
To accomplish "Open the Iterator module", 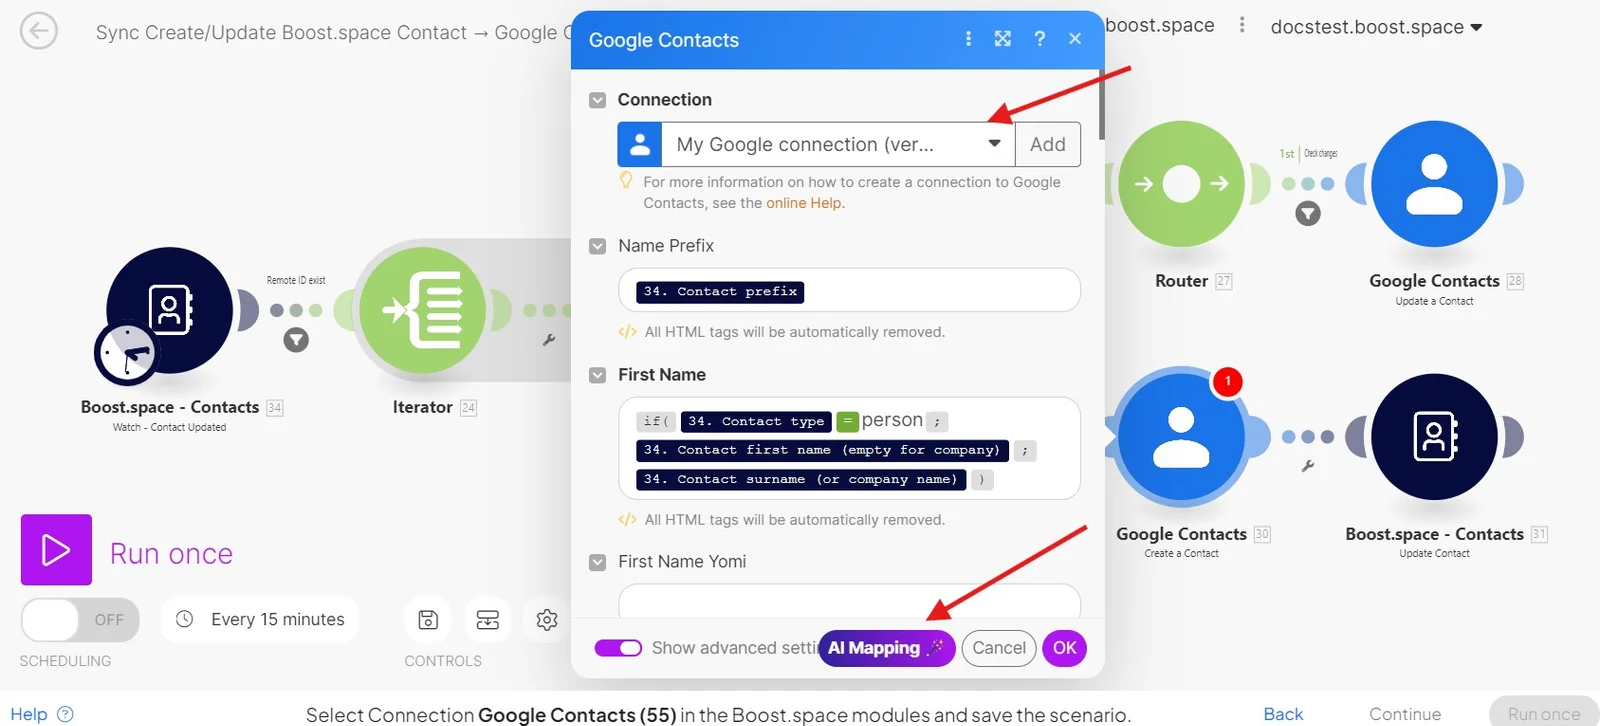I will [423, 310].
